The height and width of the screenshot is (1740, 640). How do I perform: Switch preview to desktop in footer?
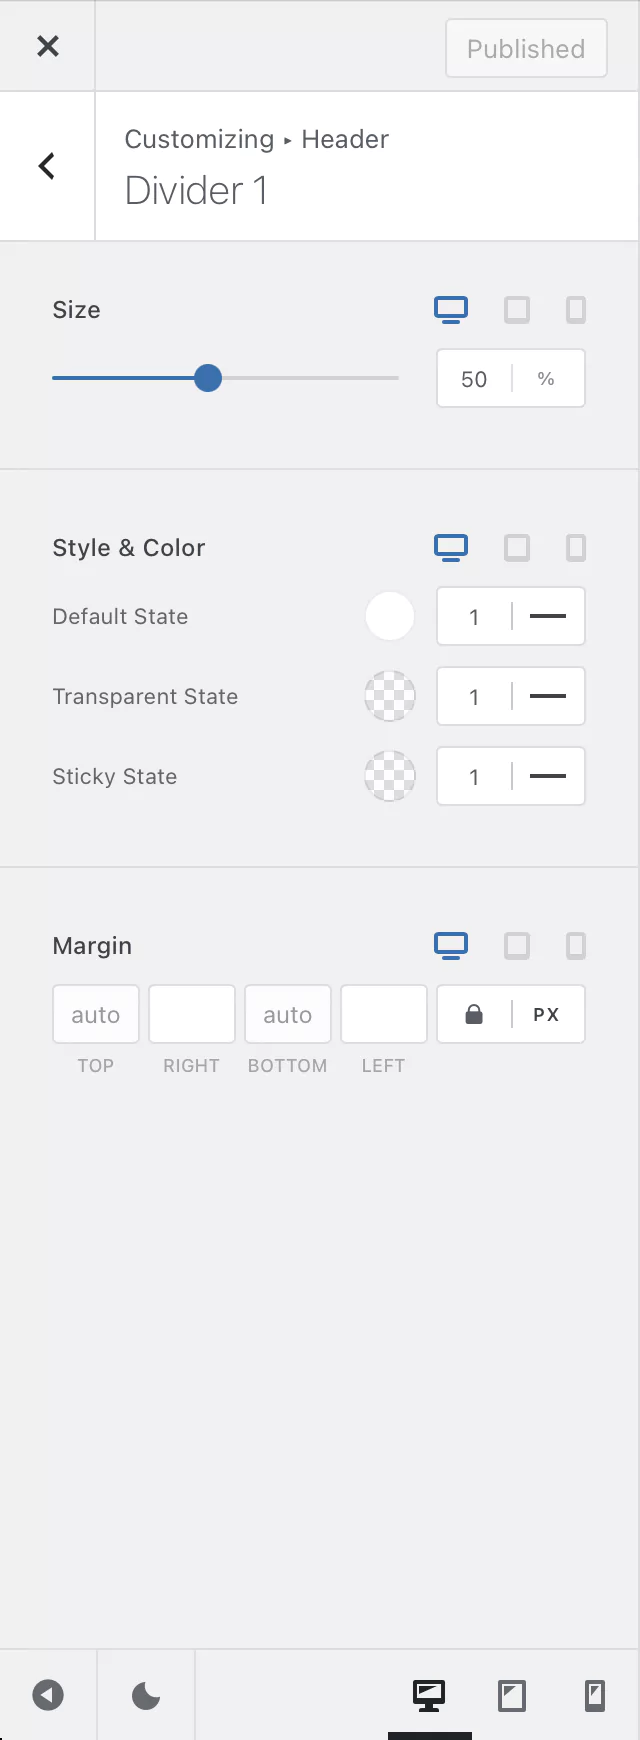coord(430,1696)
